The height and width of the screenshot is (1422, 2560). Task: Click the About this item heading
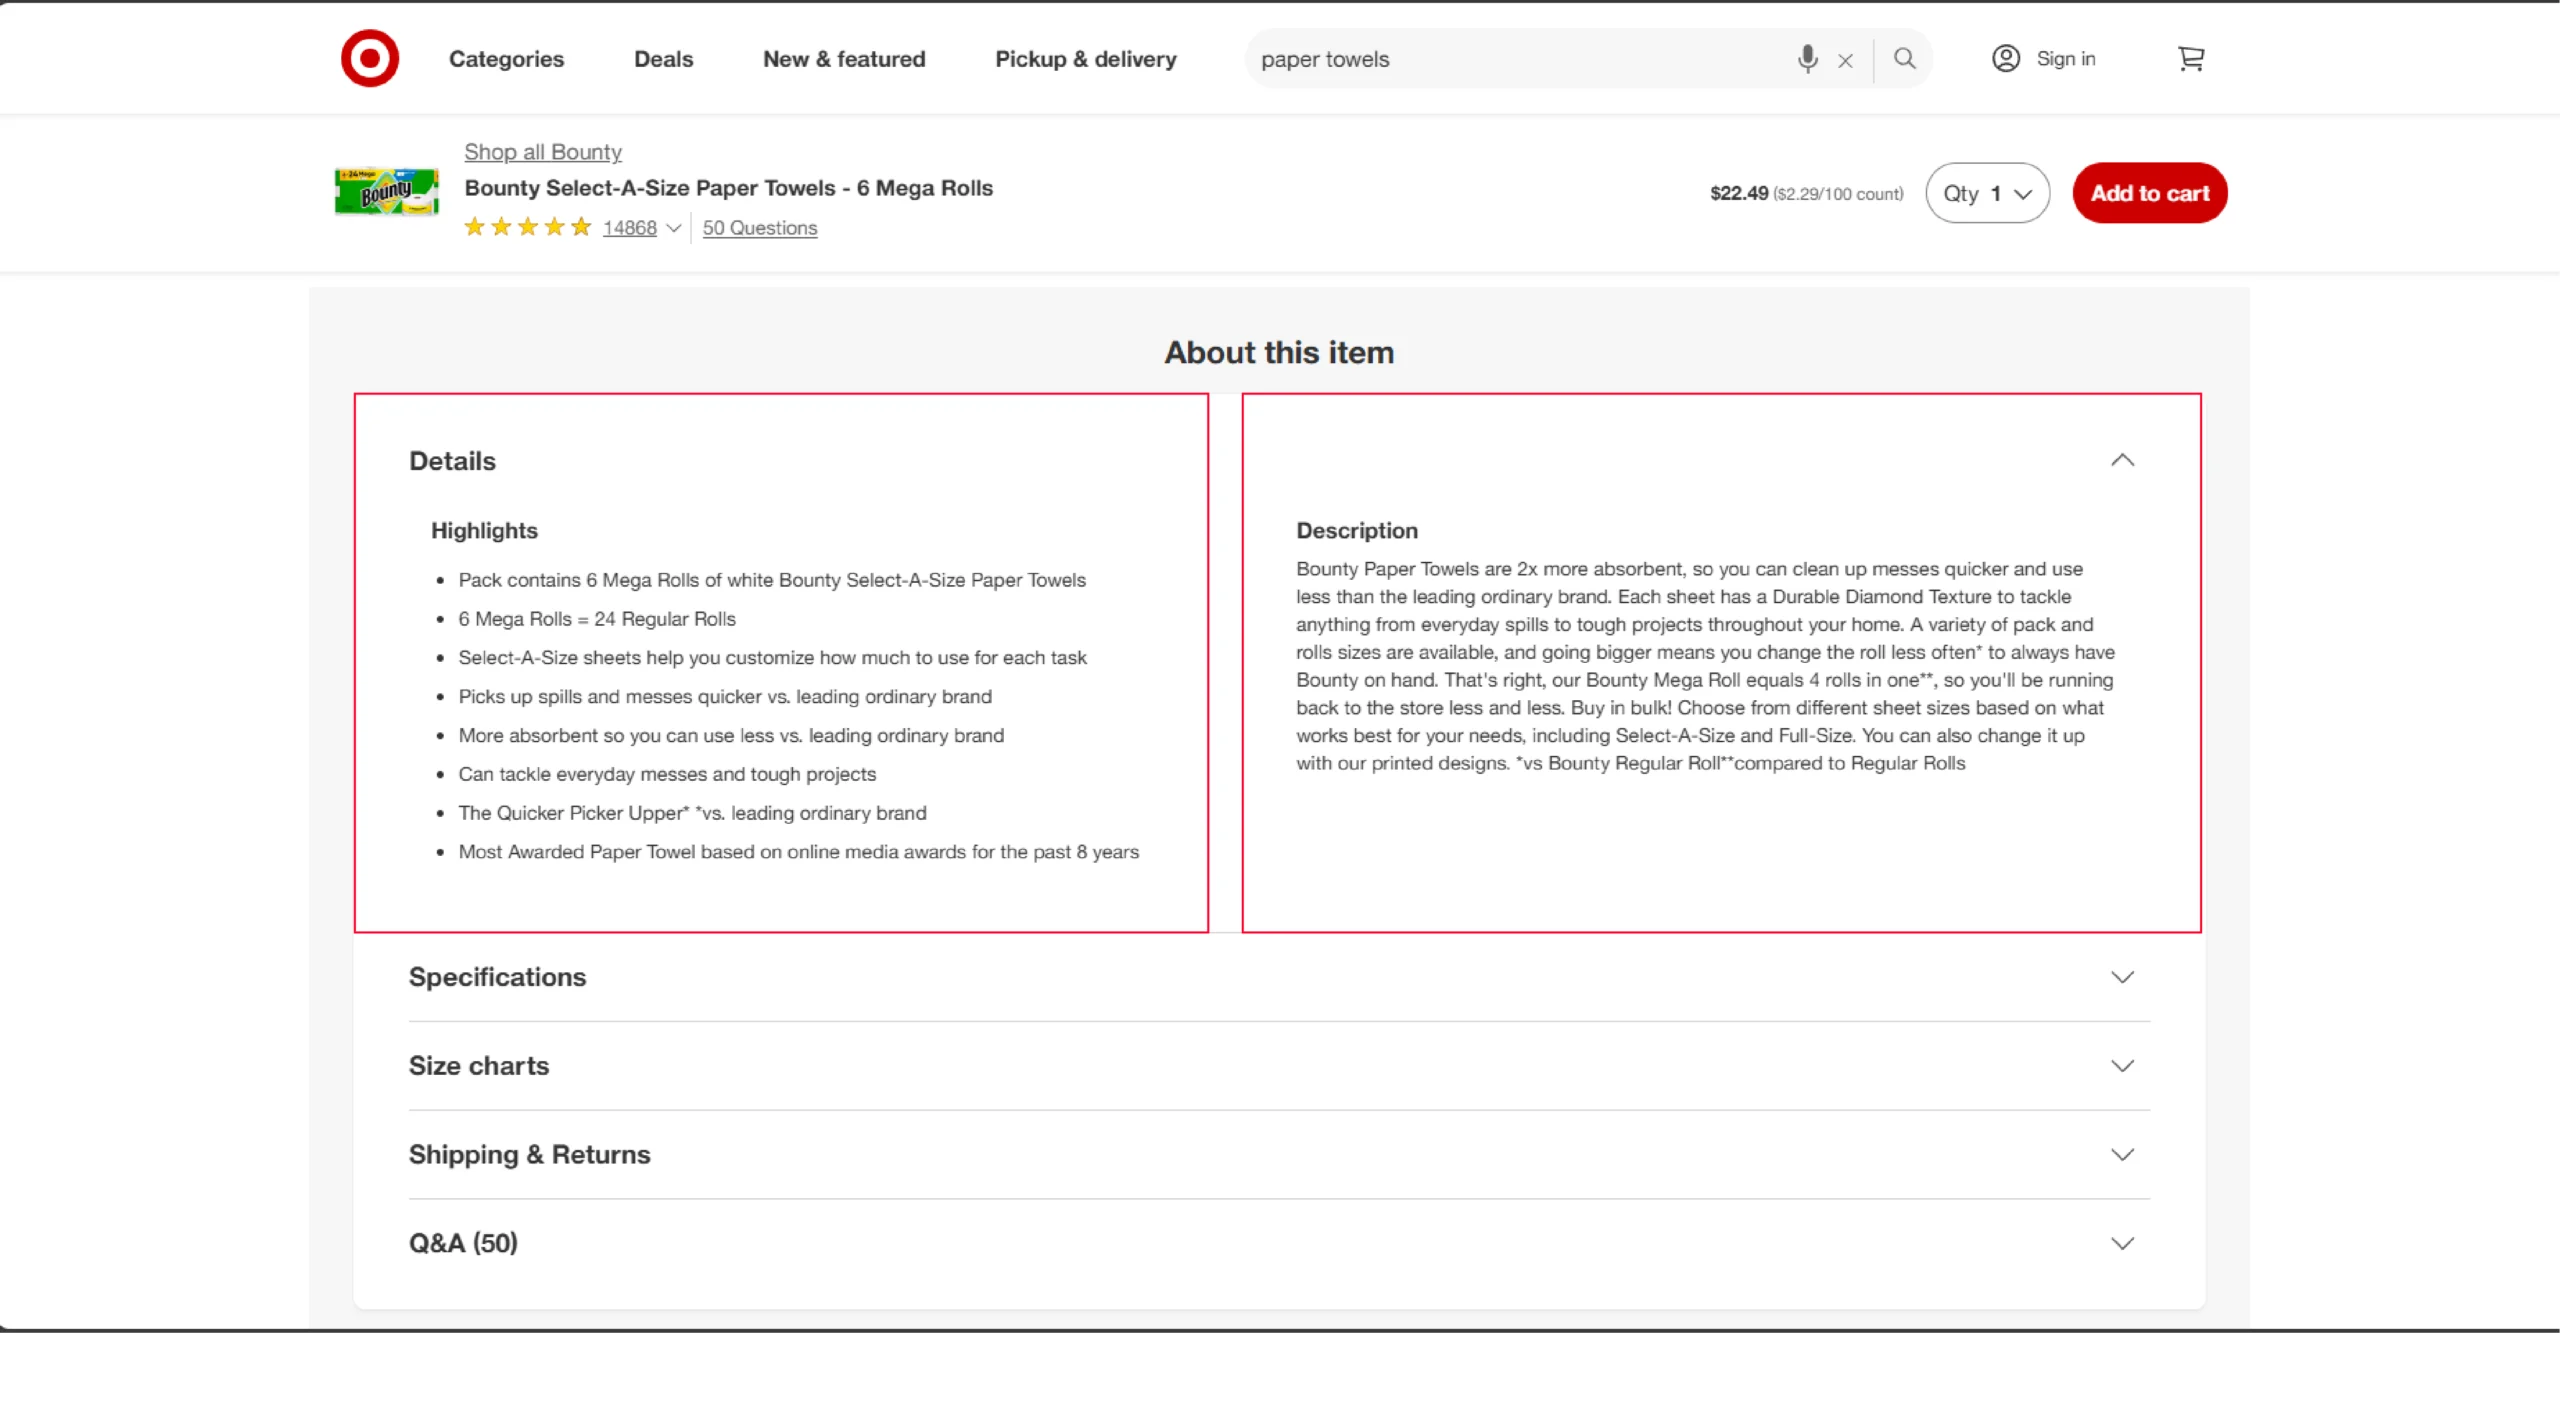click(1279, 352)
